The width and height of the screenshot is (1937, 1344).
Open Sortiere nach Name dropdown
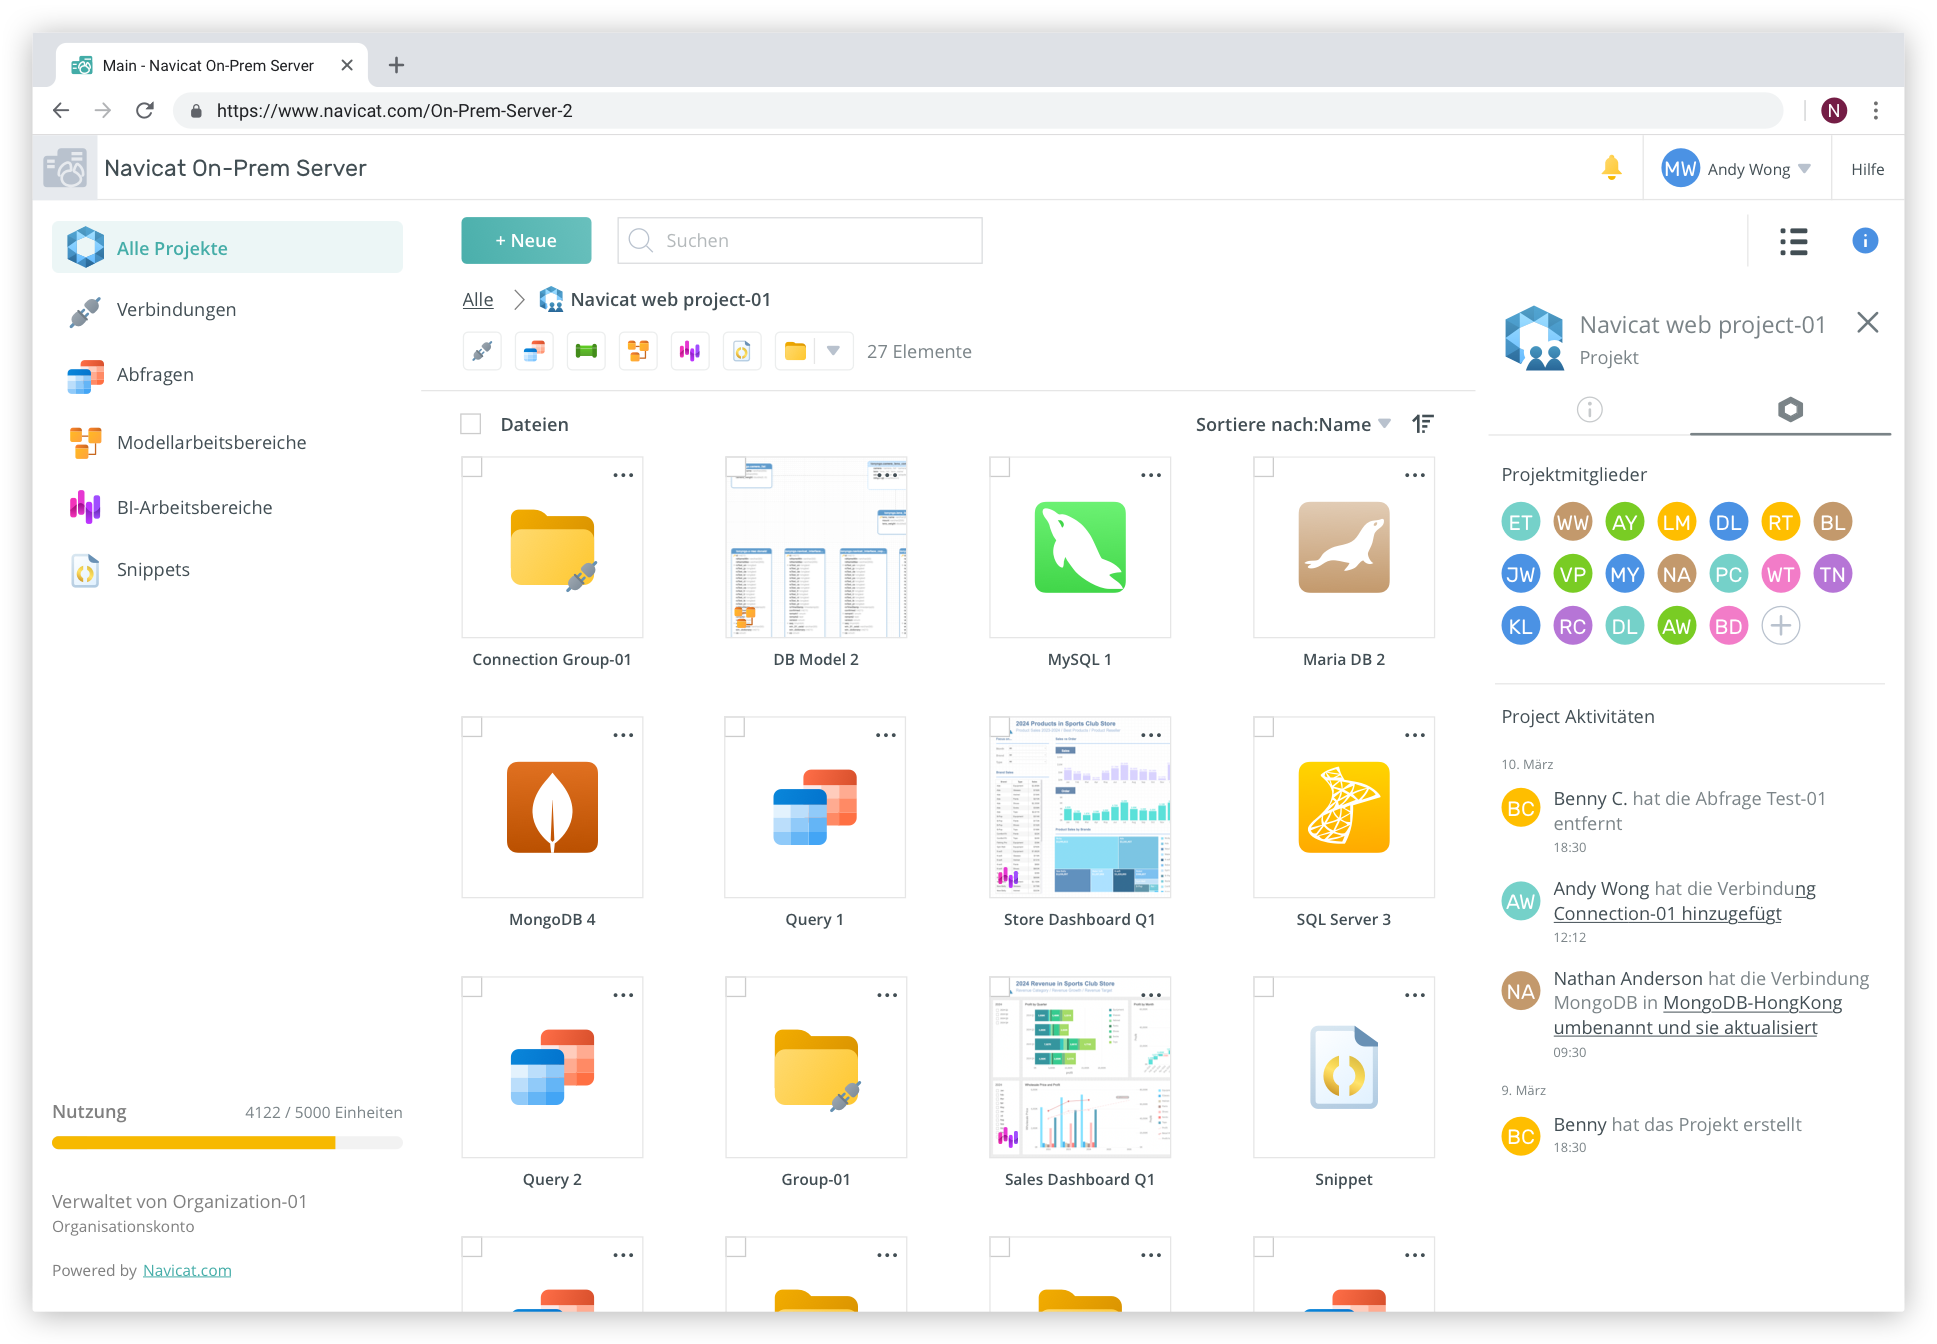point(1292,424)
